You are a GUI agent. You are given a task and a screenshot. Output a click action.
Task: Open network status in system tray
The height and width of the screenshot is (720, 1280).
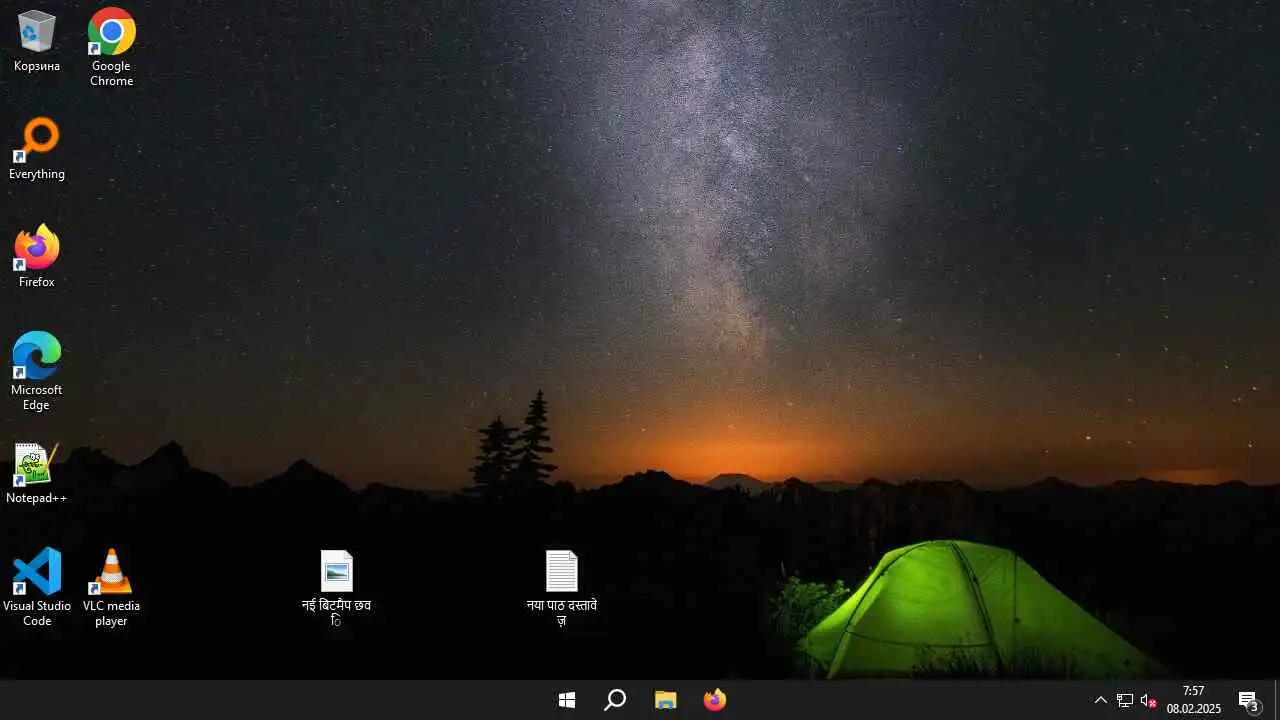(x=1125, y=700)
